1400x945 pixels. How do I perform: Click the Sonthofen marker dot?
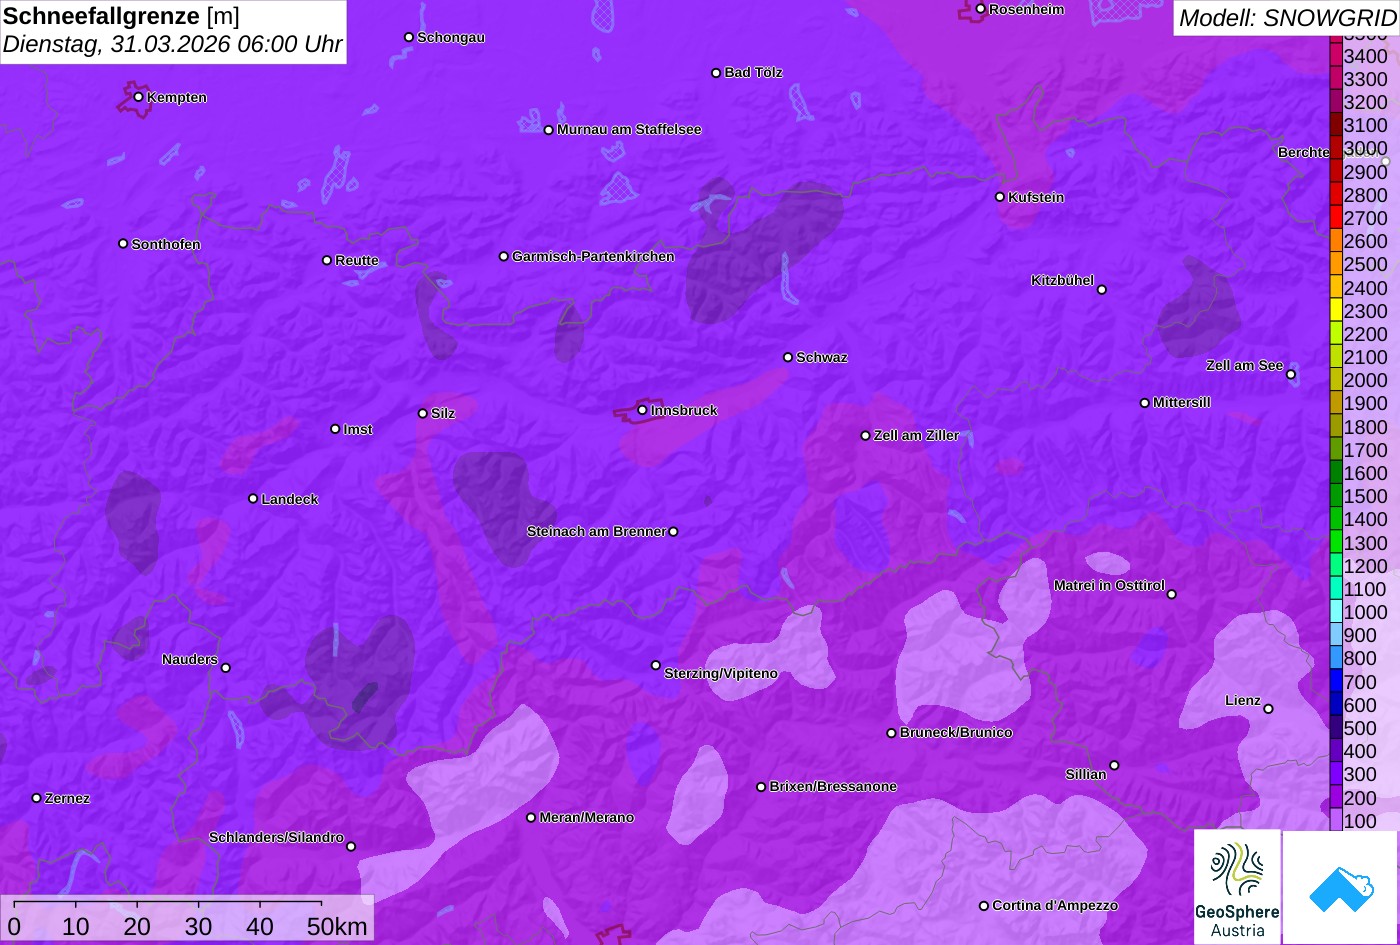pyautogui.click(x=124, y=244)
